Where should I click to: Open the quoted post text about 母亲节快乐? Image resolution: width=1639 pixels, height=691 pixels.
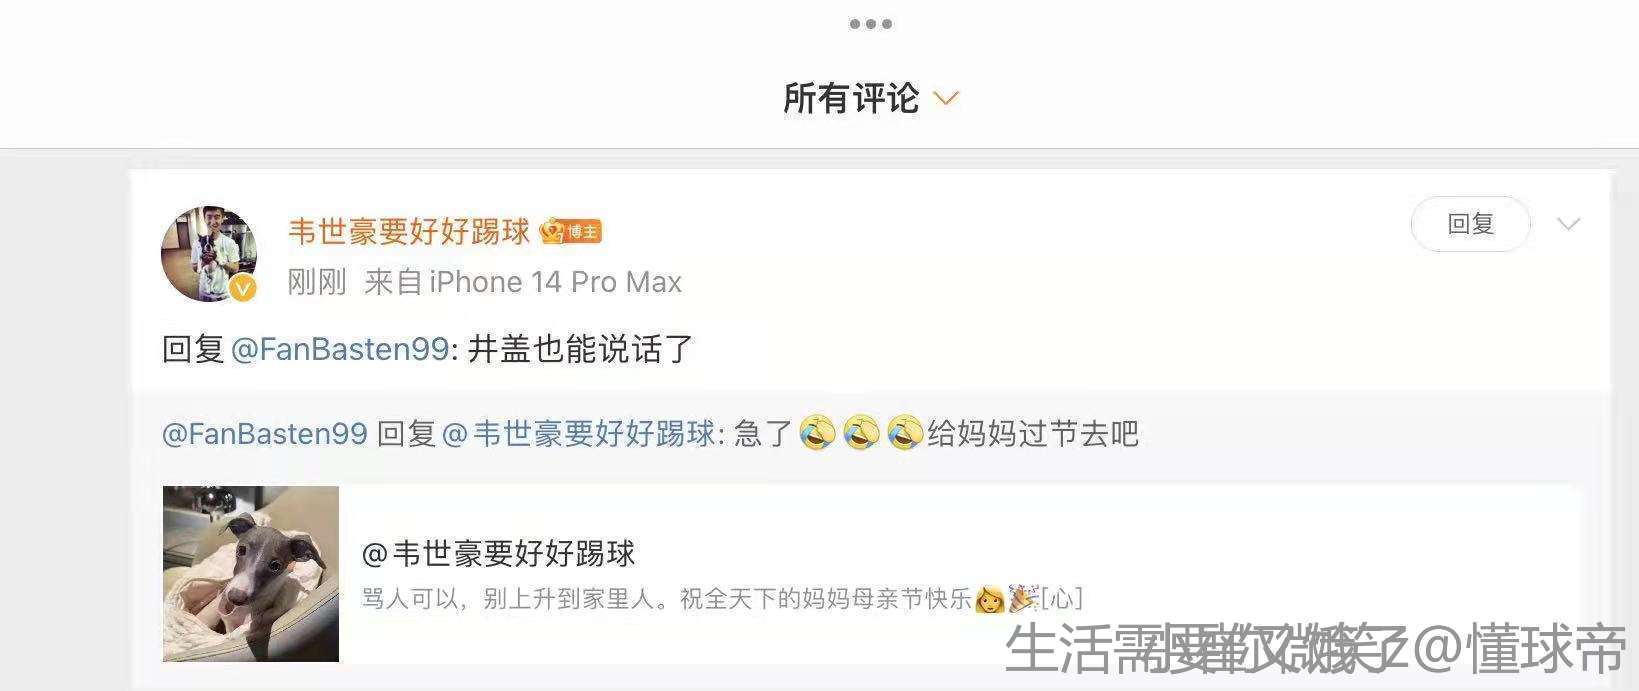tap(722, 599)
